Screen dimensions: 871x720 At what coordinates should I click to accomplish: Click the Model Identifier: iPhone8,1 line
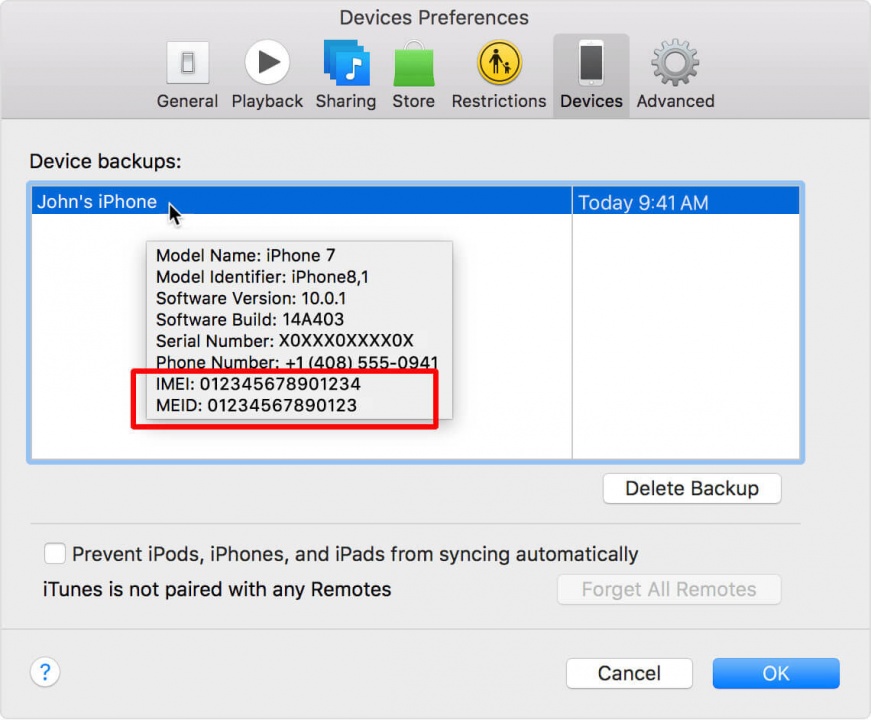[262, 277]
